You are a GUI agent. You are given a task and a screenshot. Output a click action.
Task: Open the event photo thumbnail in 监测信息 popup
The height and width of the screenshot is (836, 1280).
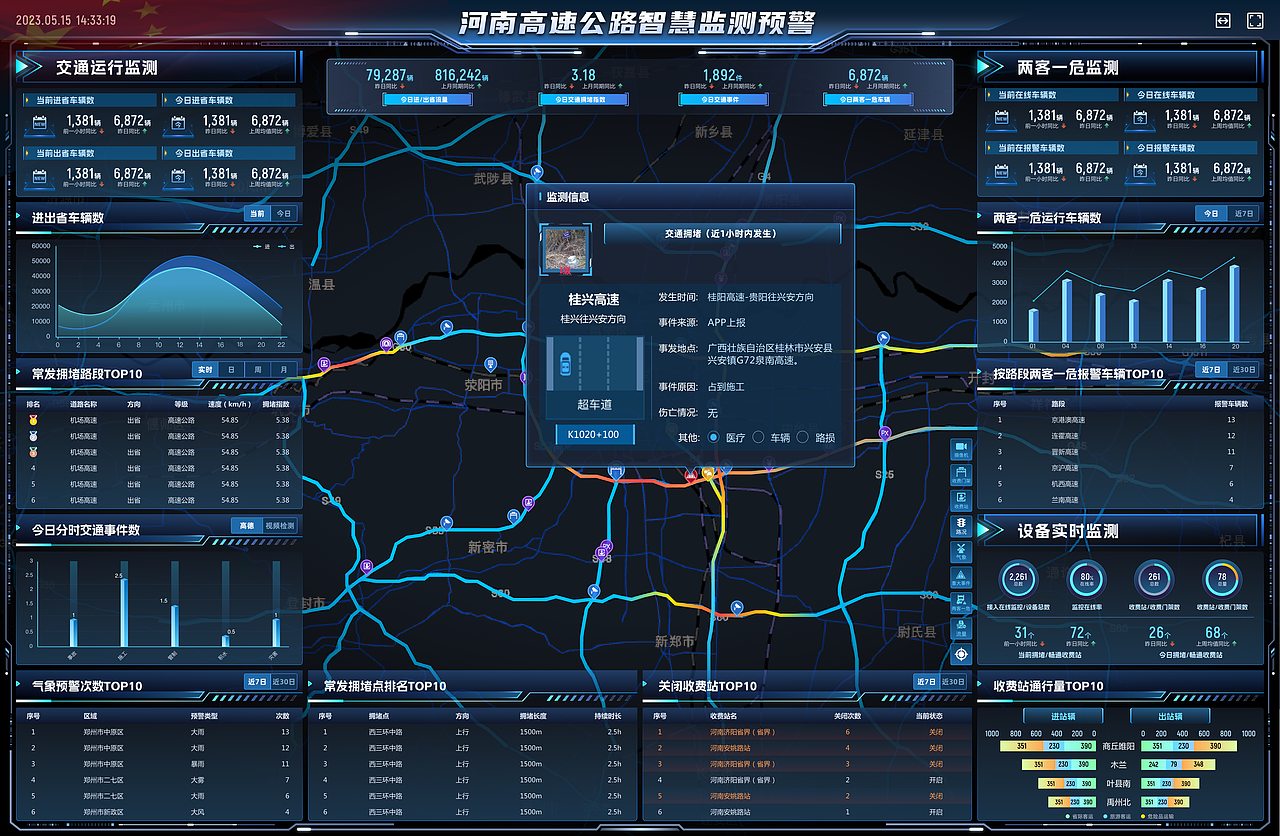coord(566,250)
